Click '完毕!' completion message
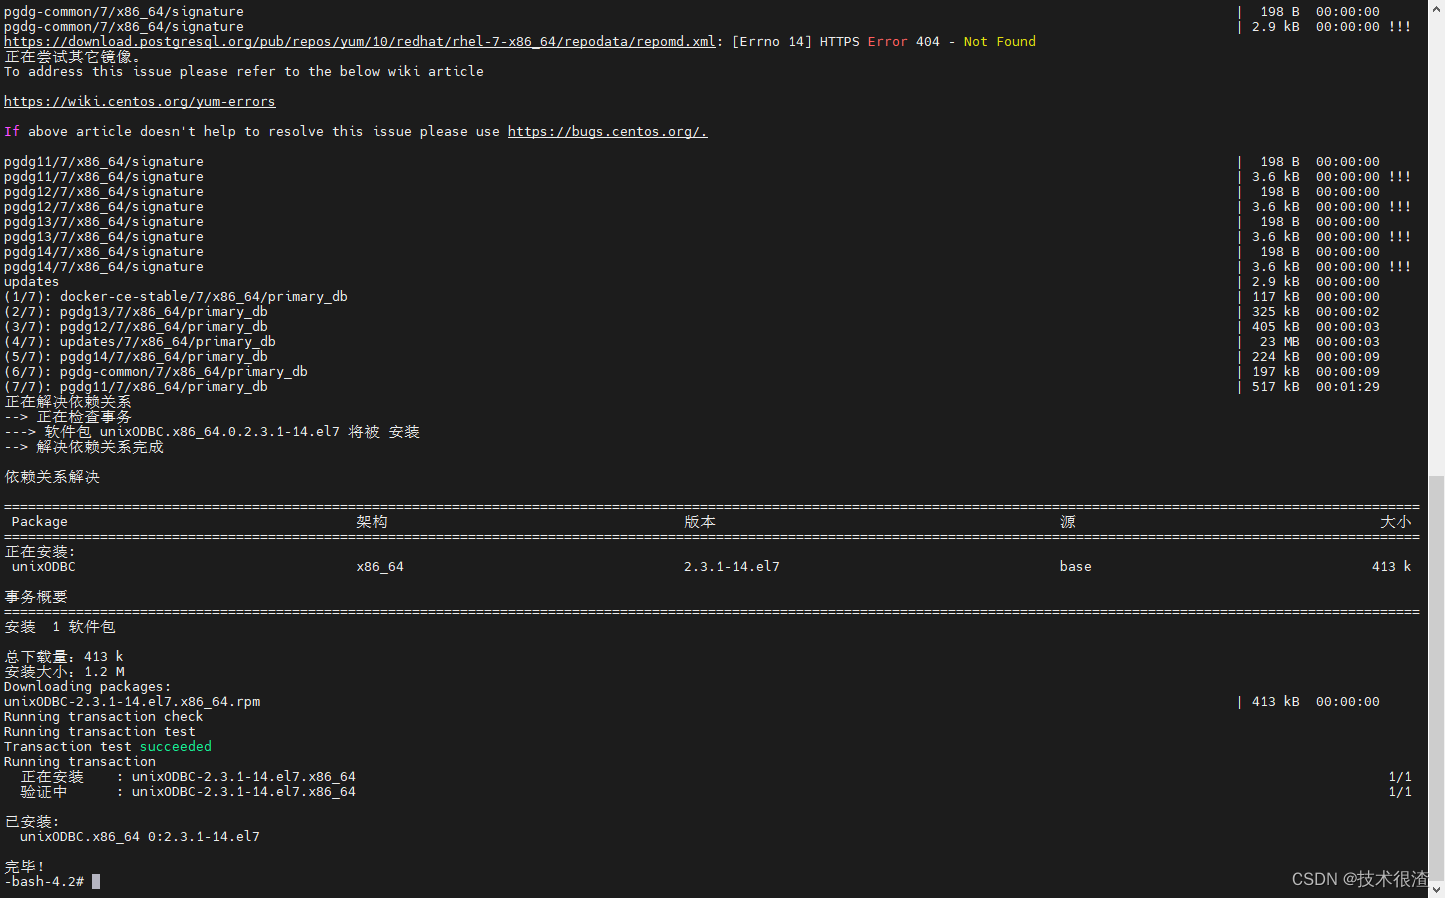The height and width of the screenshot is (898, 1445). 25,867
